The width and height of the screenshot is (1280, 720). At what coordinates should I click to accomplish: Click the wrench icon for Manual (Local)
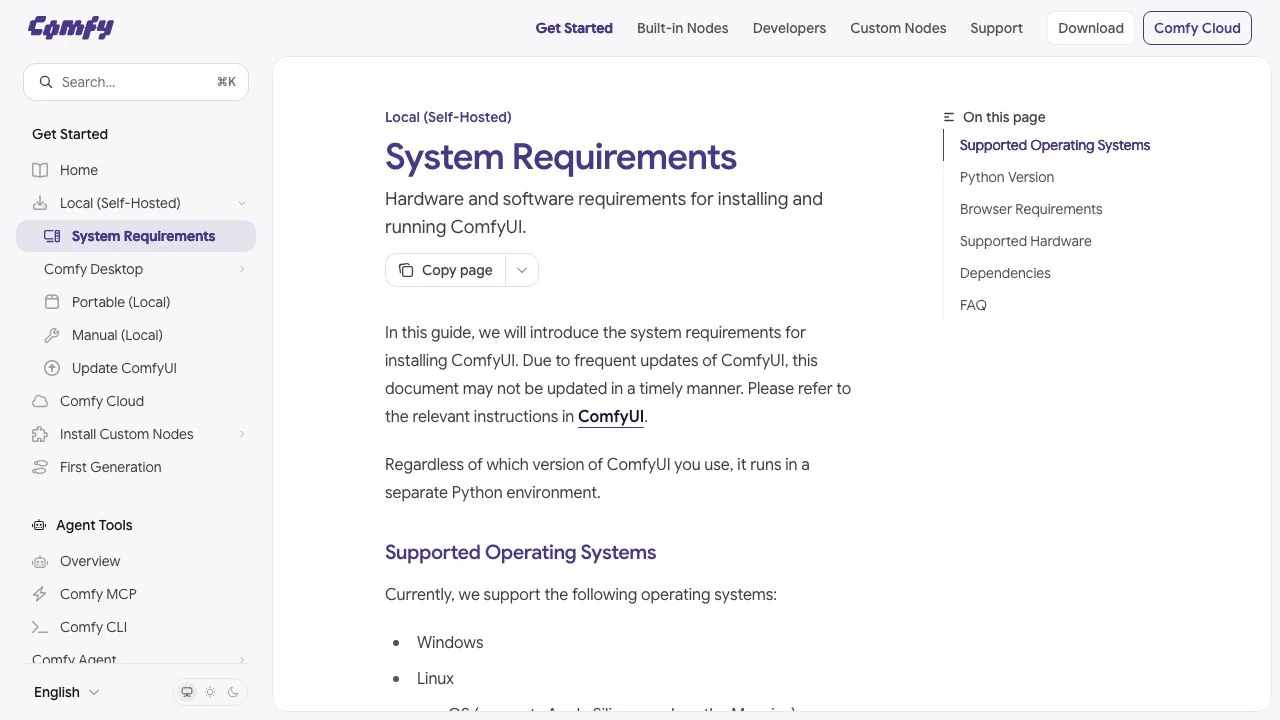pyautogui.click(x=52, y=335)
